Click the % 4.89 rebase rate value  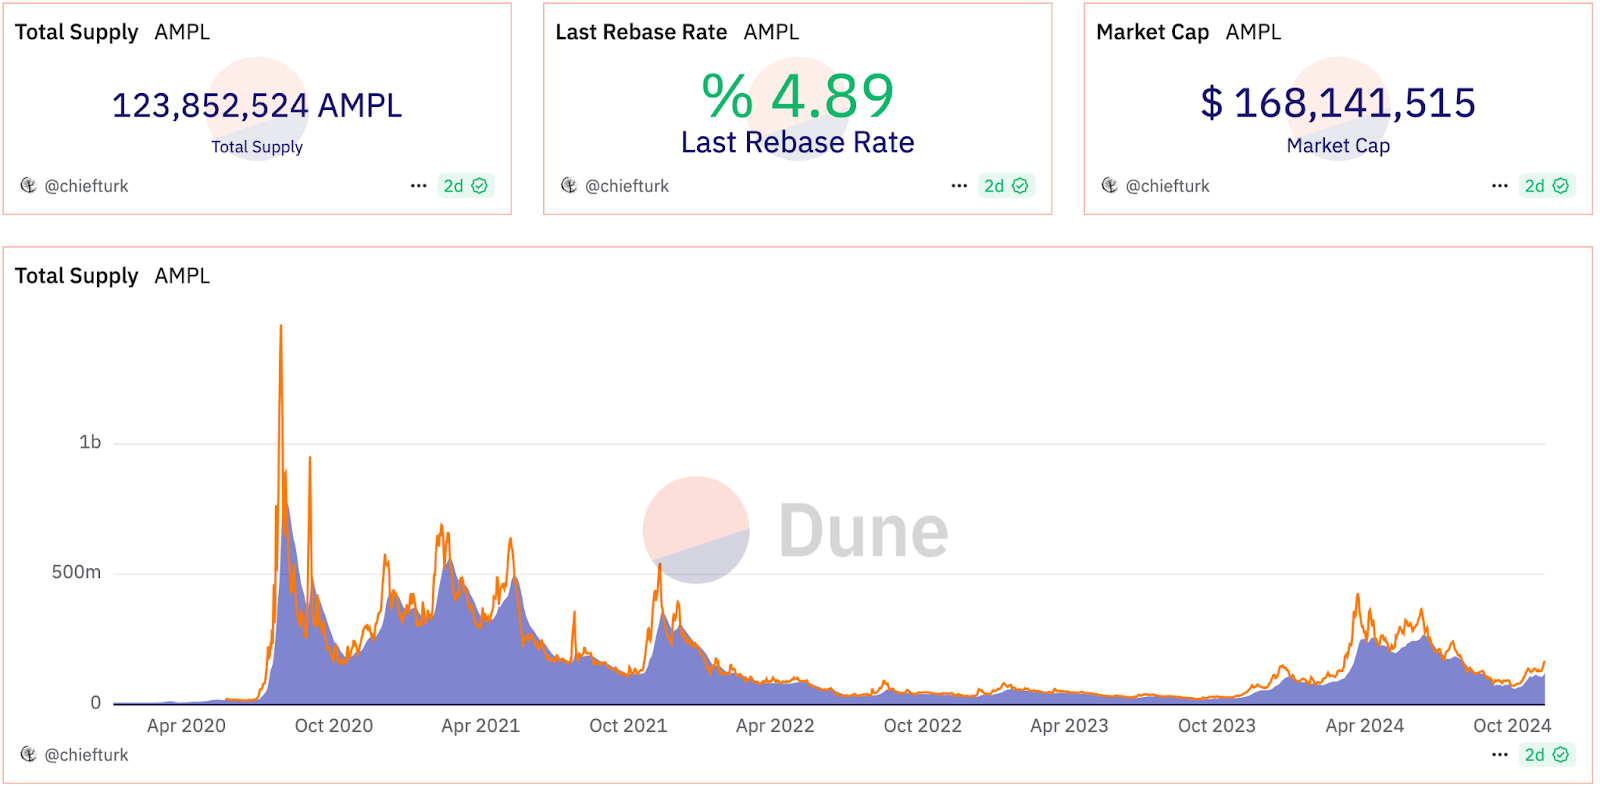pos(798,97)
